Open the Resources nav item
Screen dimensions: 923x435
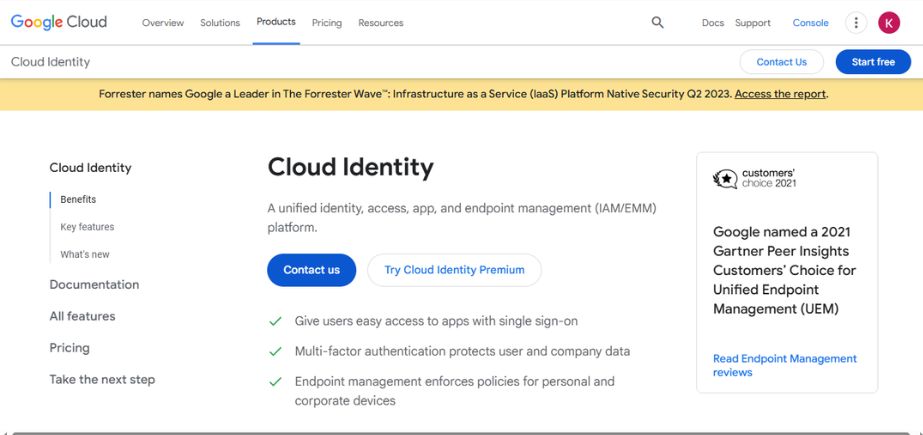[381, 23]
